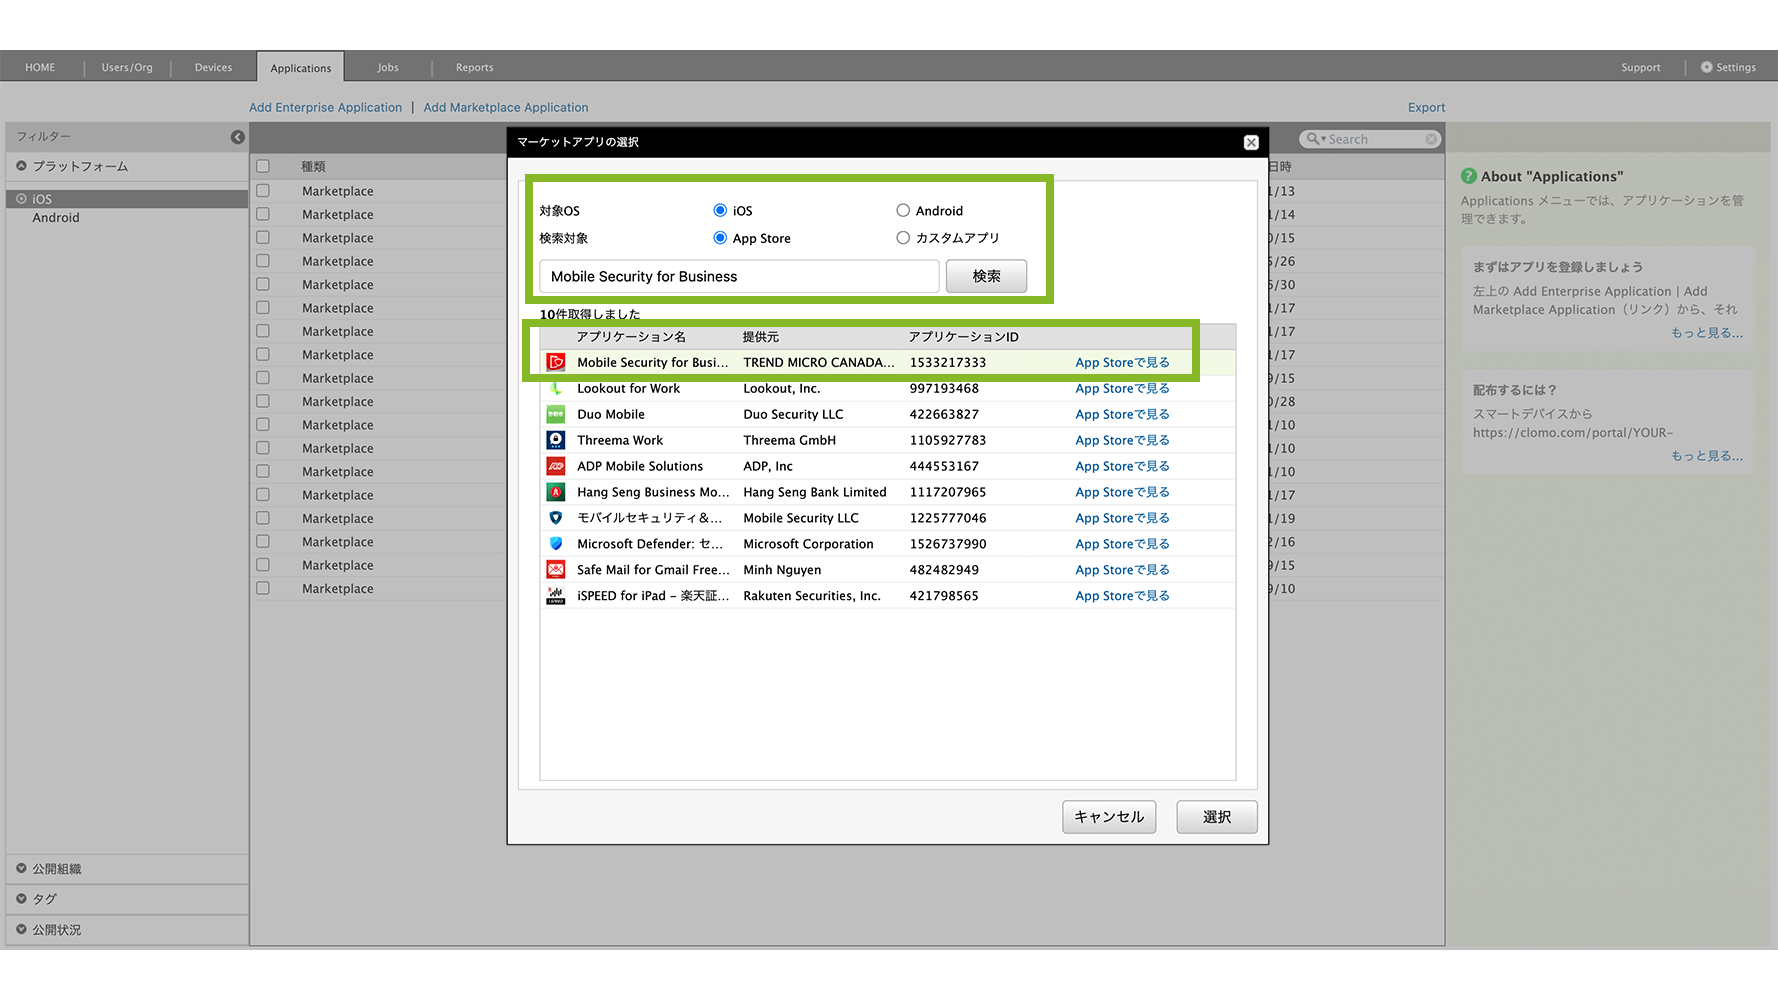
Task: Select the App Store radio button
Action: pos(720,238)
